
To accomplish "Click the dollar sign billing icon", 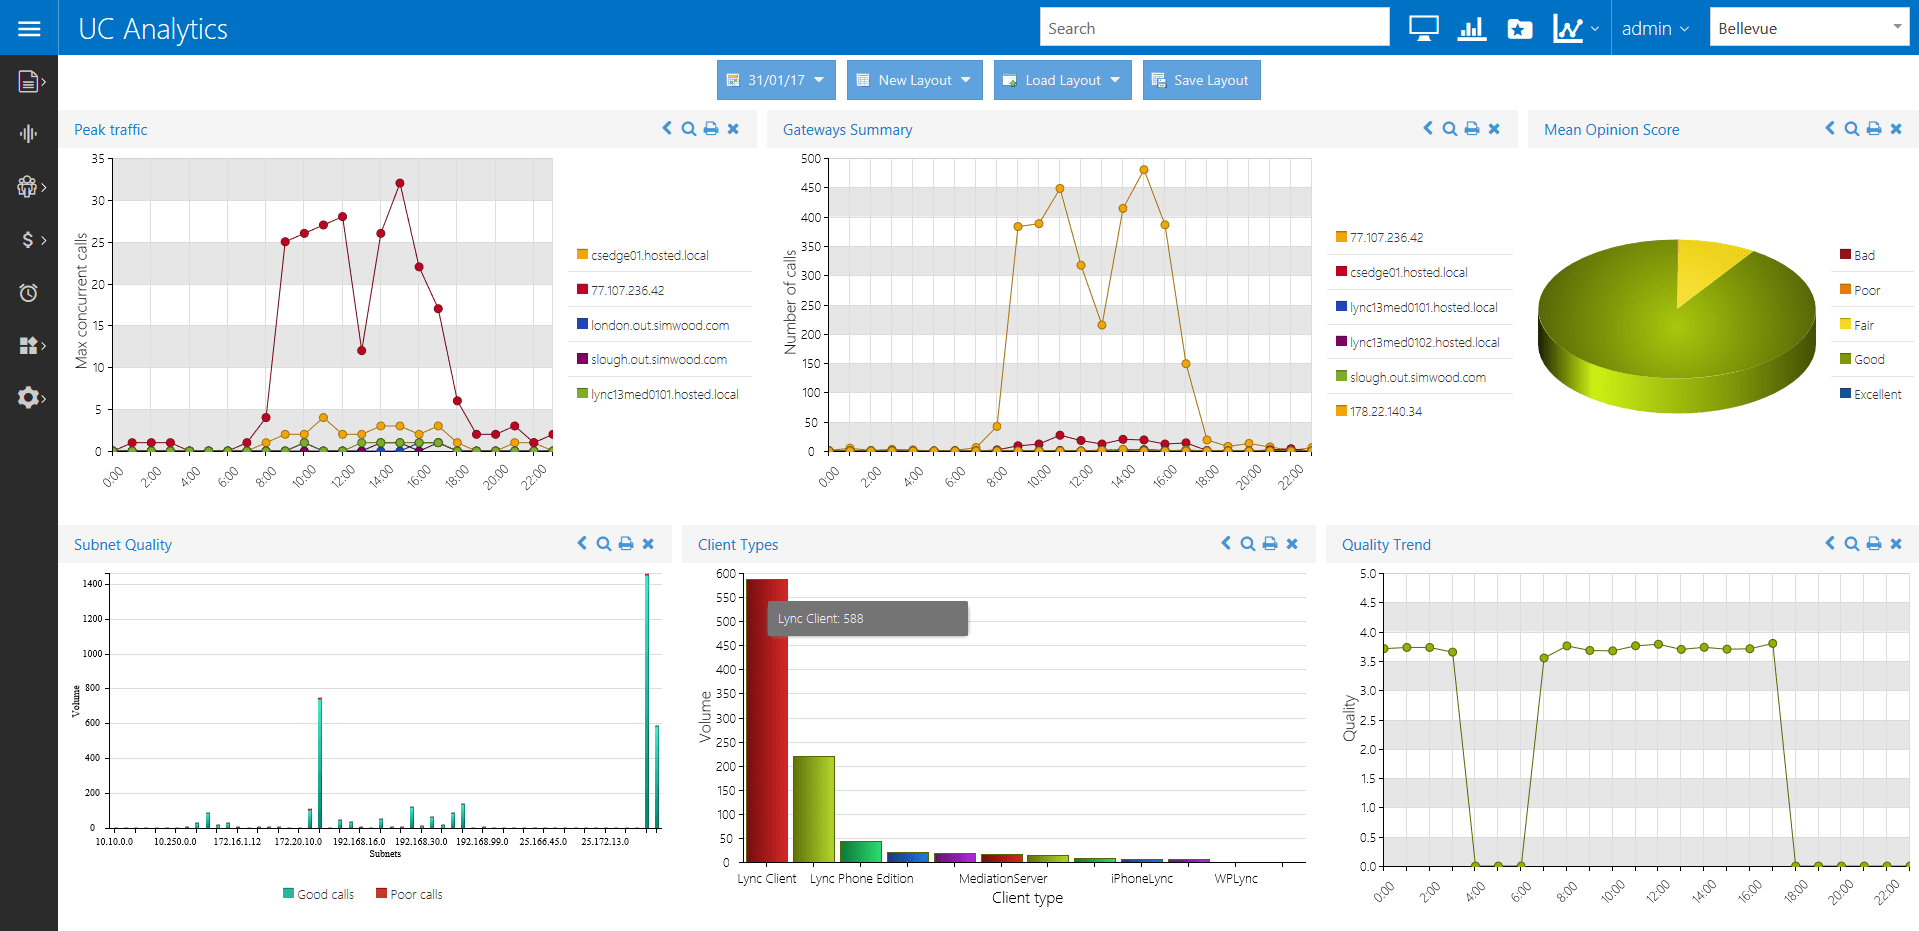I will (29, 239).
